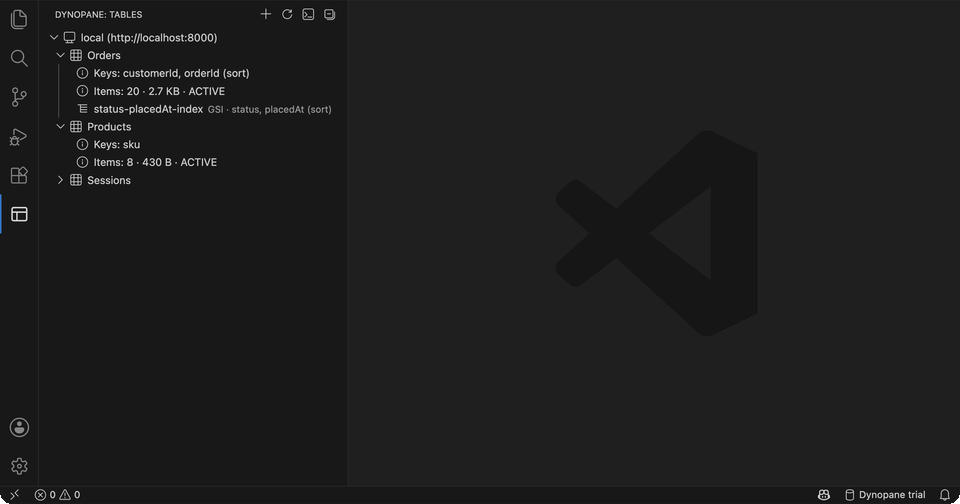960x504 pixels.
Task: Click the Products table grid icon
Action: (76, 127)
